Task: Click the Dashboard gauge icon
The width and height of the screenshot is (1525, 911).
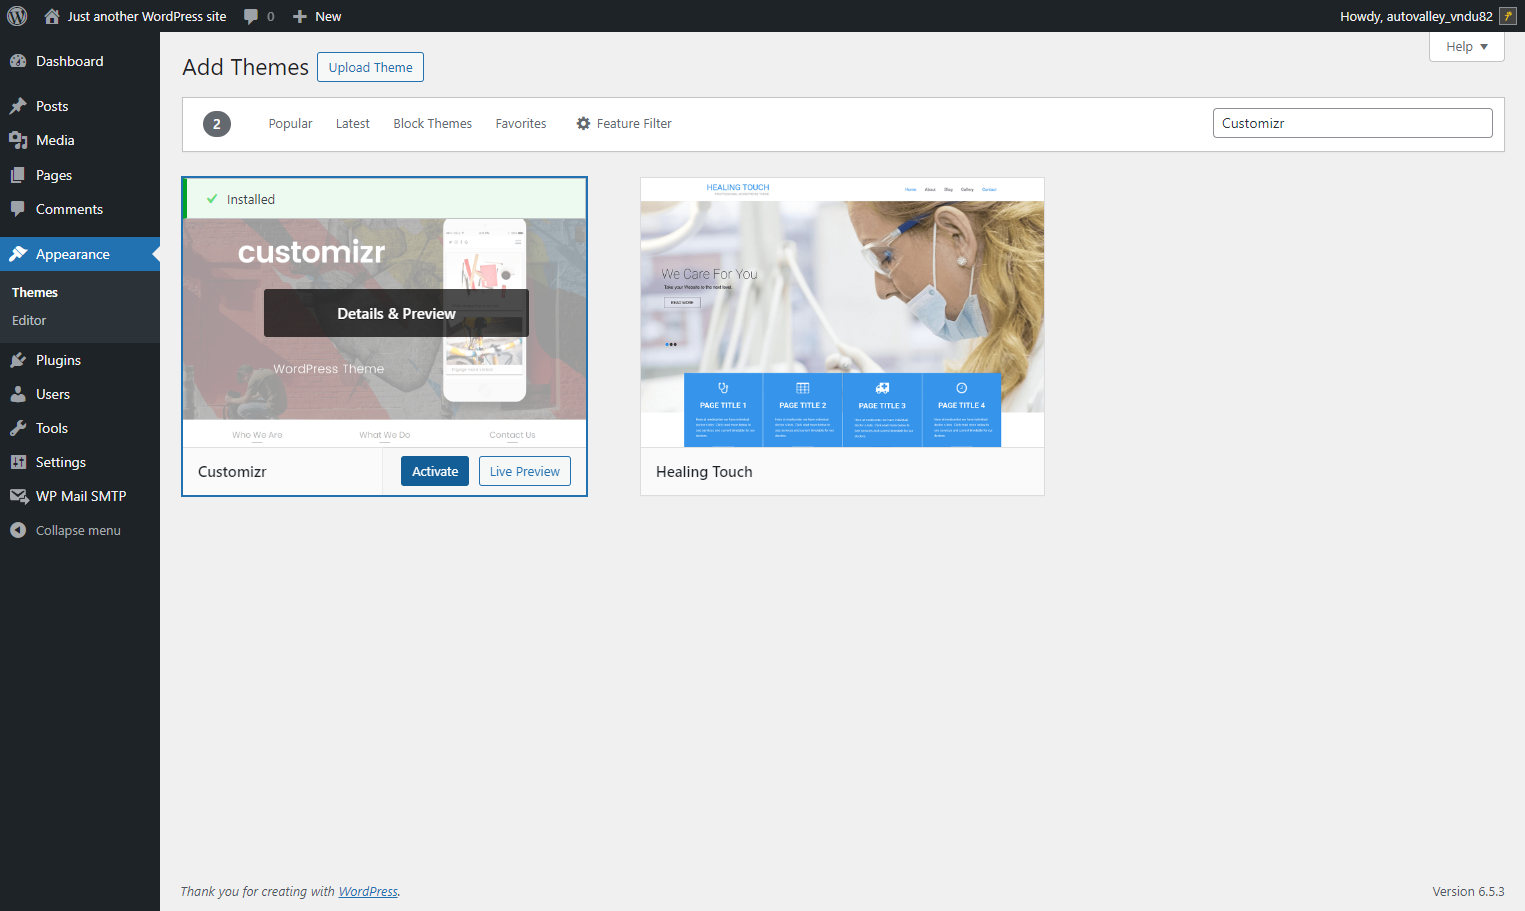Action: tap(18, 61)
